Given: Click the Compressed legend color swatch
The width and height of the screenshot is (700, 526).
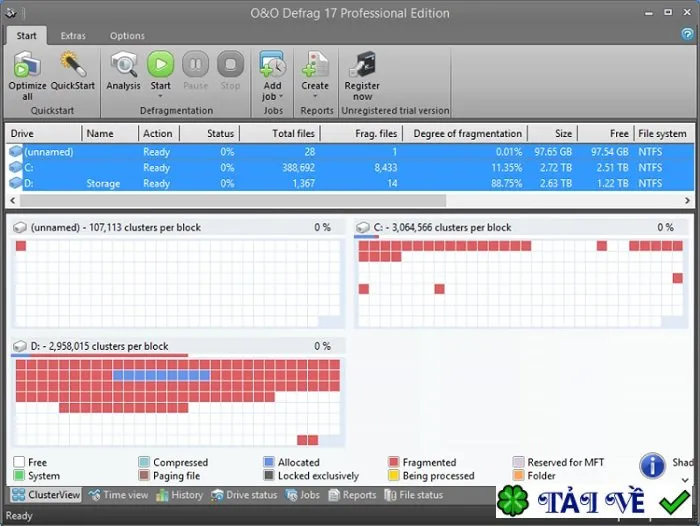Looking at the screenshot, I should pos(144,462).
